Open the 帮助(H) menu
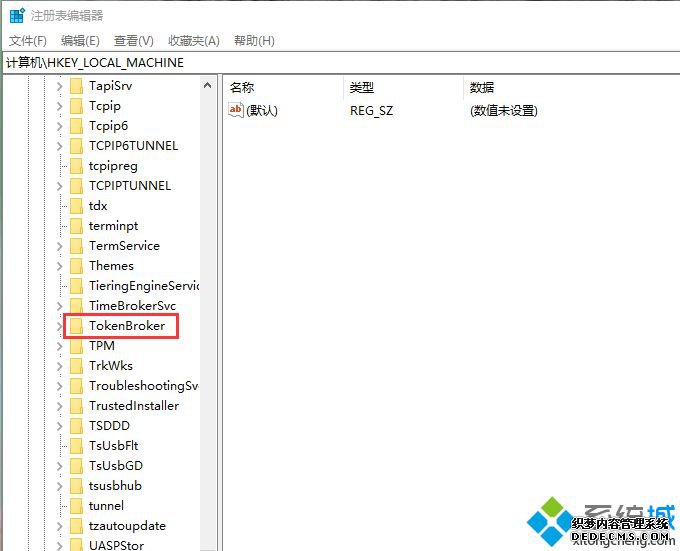This screenshot has height=551, width=680. tap(254, 41)
